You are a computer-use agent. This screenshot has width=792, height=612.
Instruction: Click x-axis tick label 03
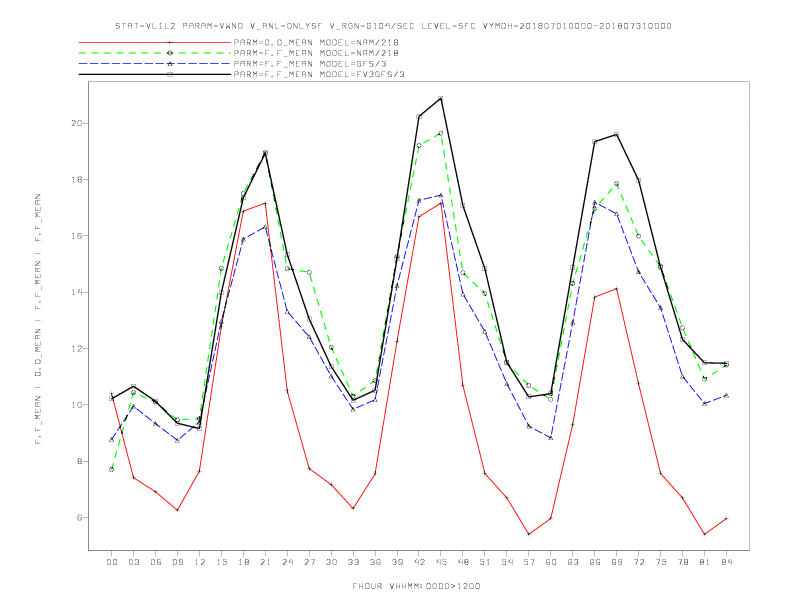[x=133, y=562]
